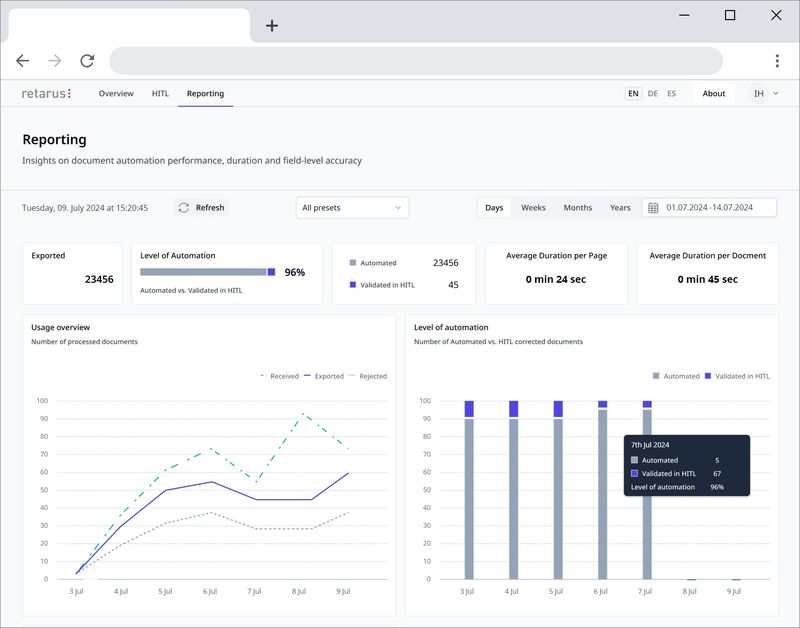Image resolution: width=800 pixels, height=628 pixels.
Task: Click the 96% automation percentage
Action: pos(294,272)
